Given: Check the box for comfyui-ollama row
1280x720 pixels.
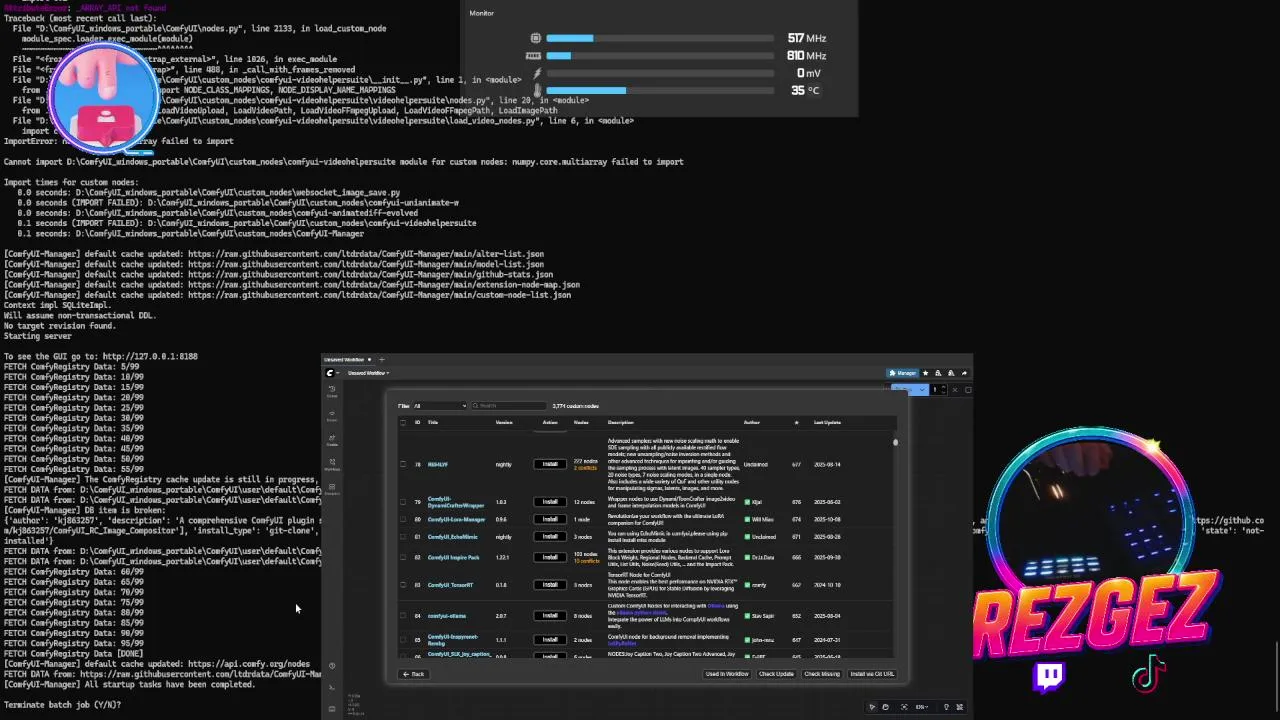Looking at the screenshot, I should (x=403, y=616).
